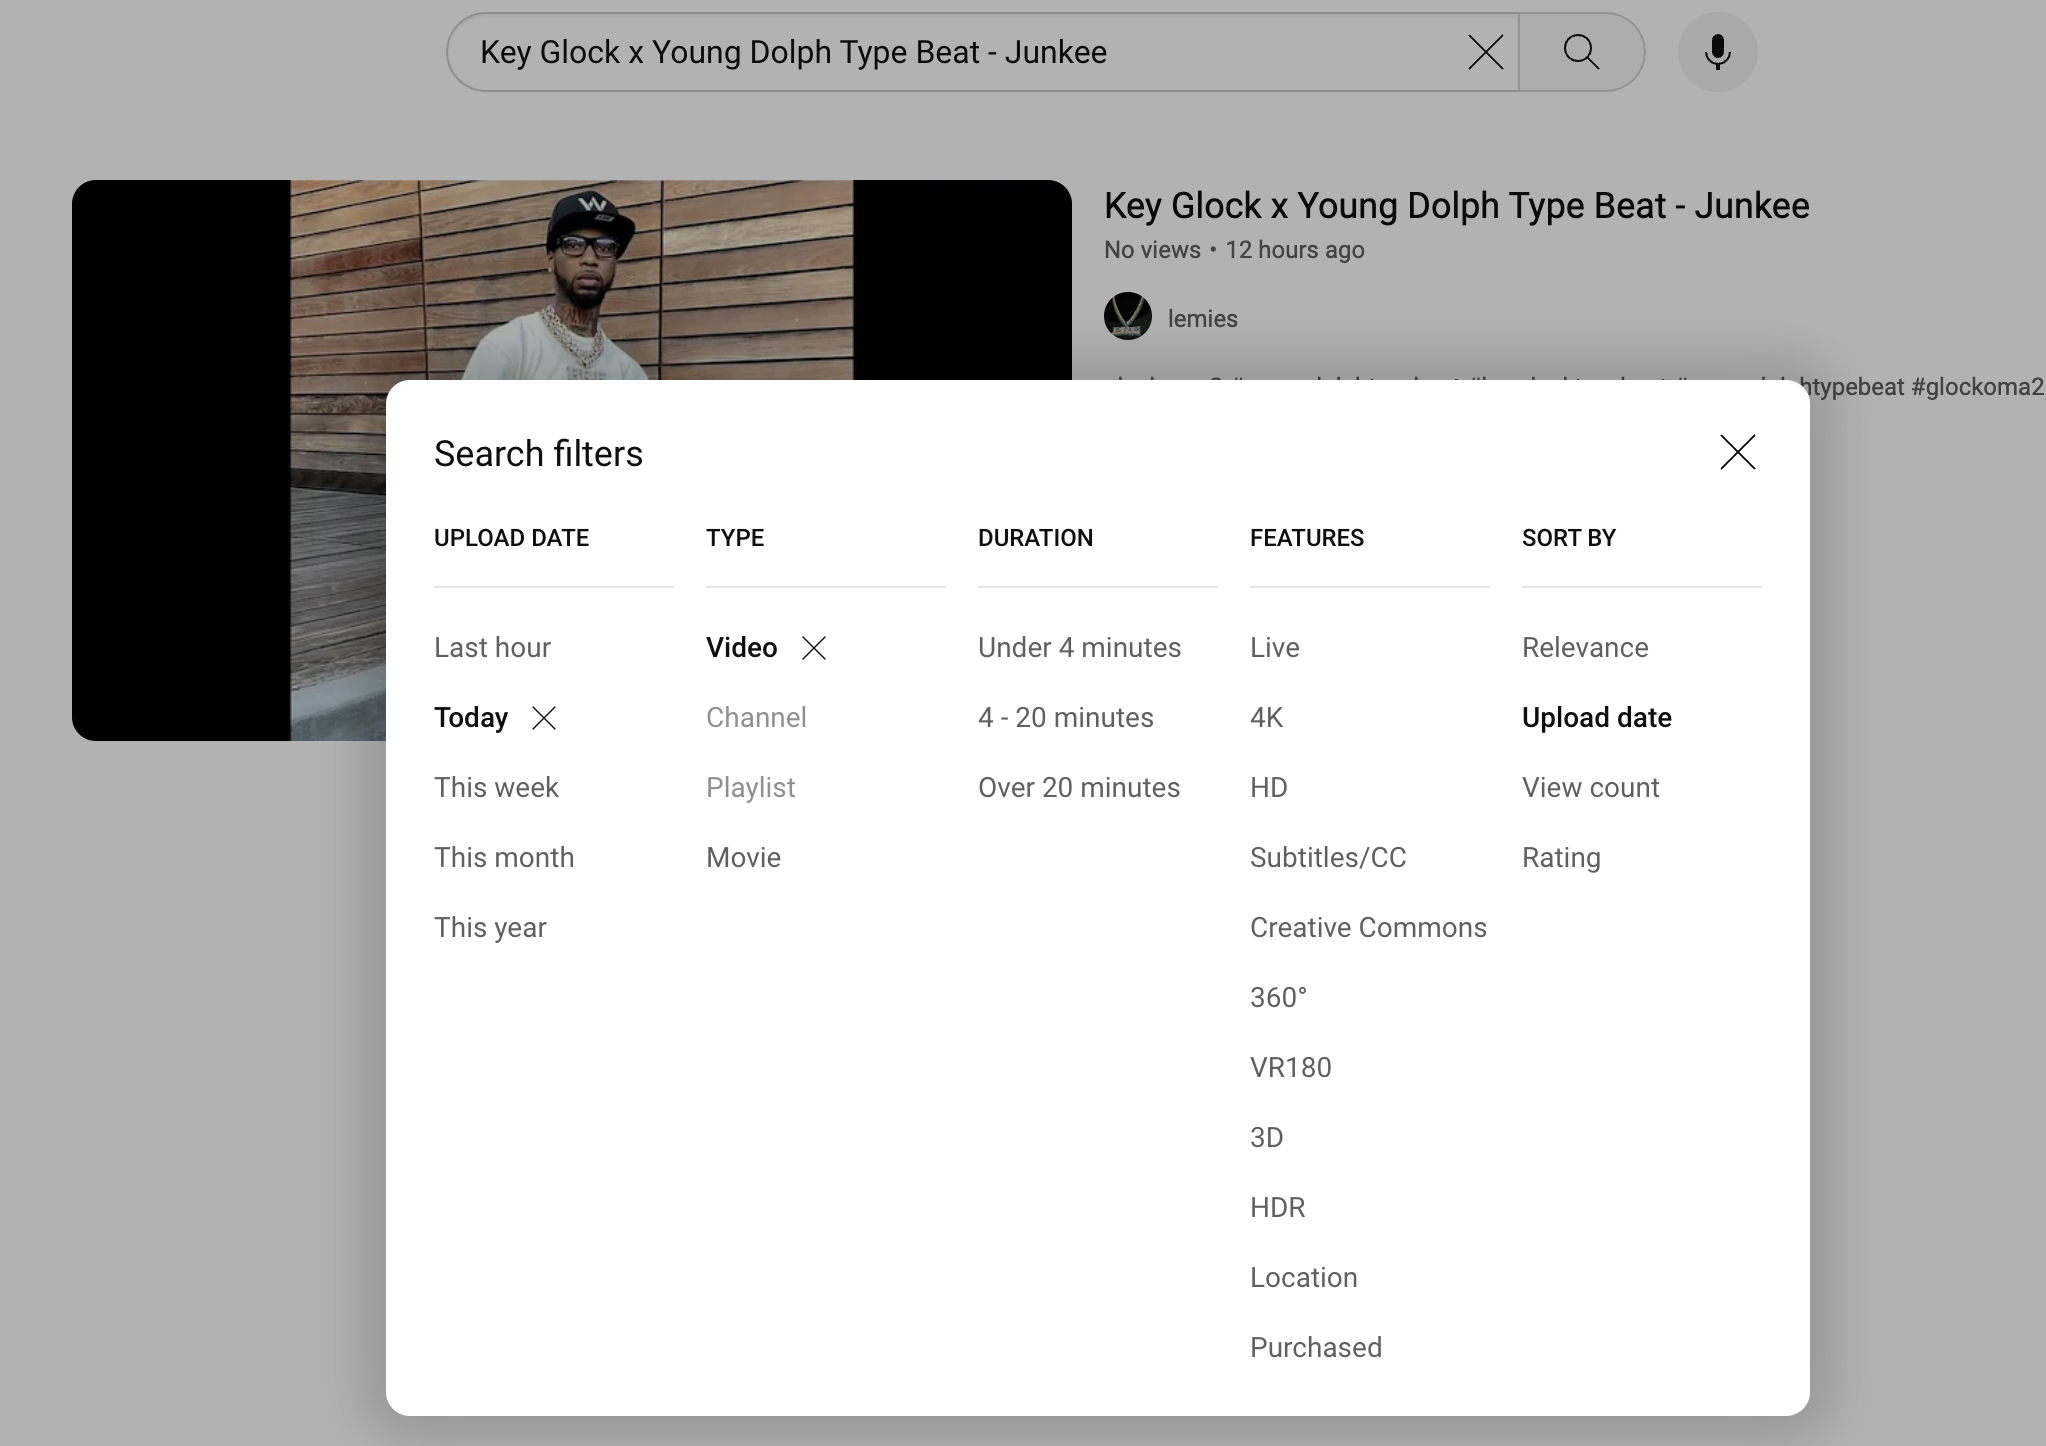Enable the 4K feature filter

click(x=1266, y=718)
